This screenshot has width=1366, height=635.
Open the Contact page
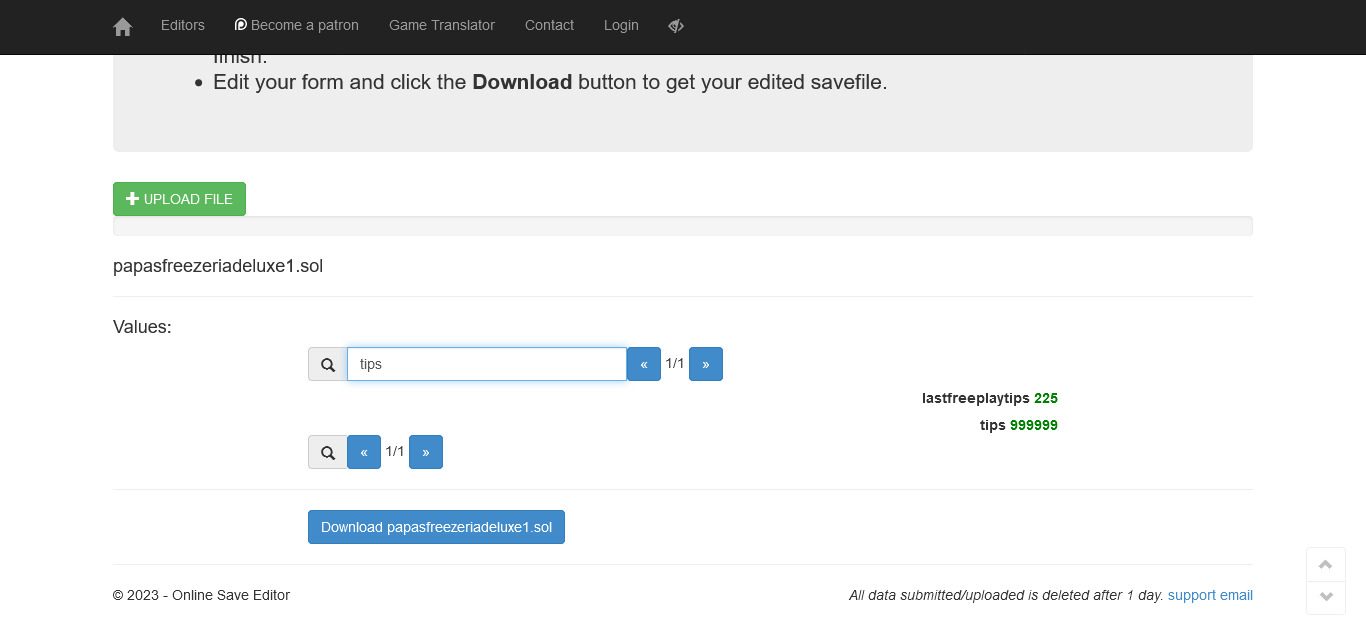click(549, 25)
